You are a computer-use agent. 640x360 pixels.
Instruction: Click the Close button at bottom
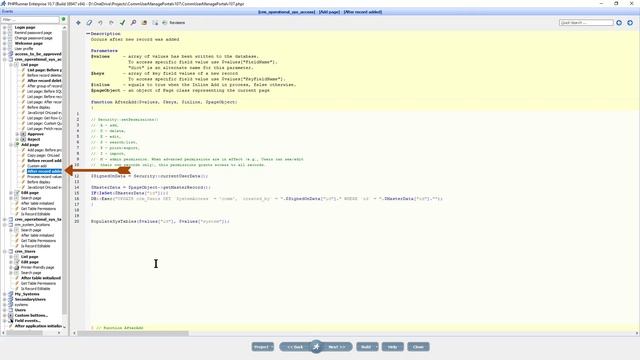pyautogui.click(x=418, y=347)
